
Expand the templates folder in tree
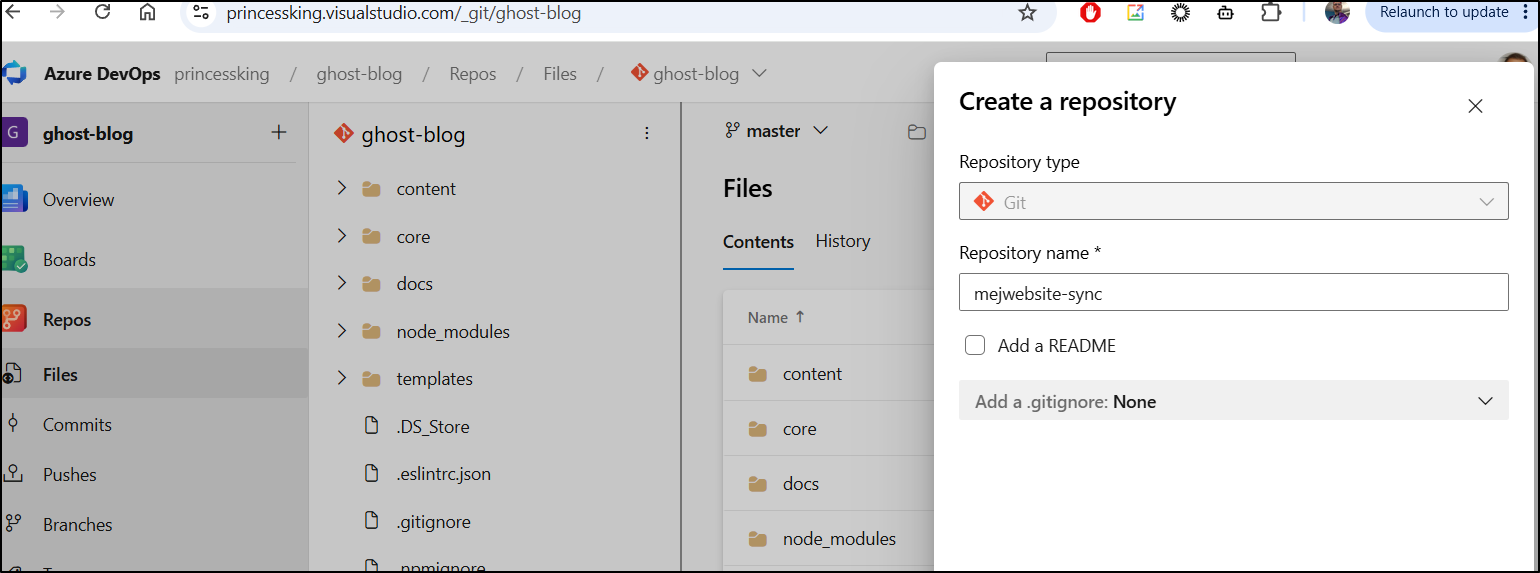coord(341,378)
